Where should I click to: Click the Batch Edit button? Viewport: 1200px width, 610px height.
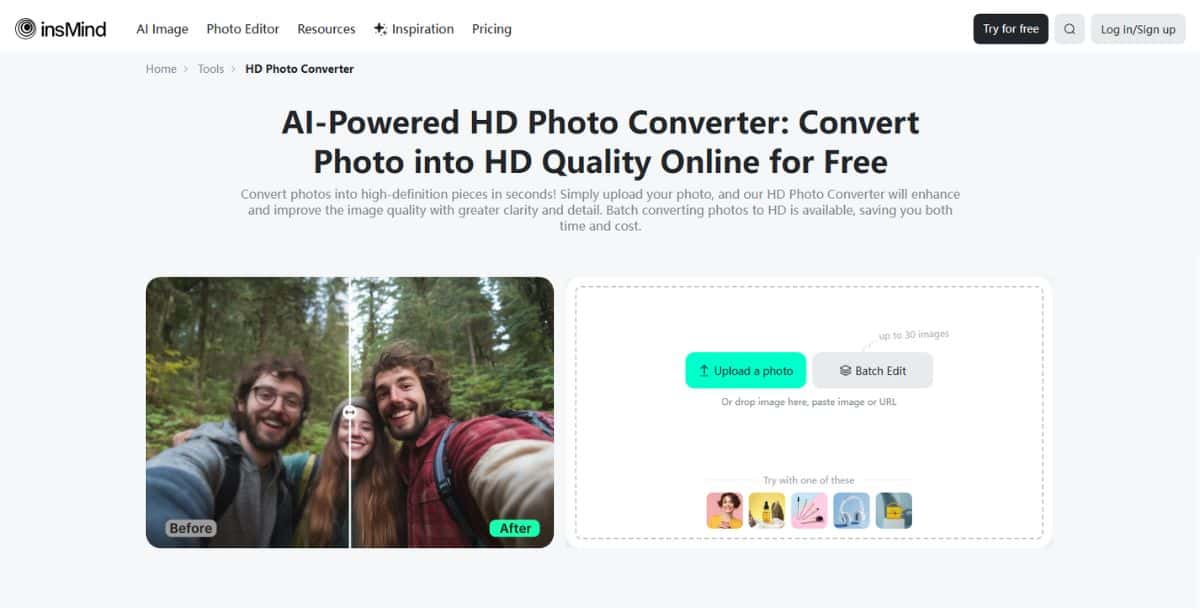873,370
